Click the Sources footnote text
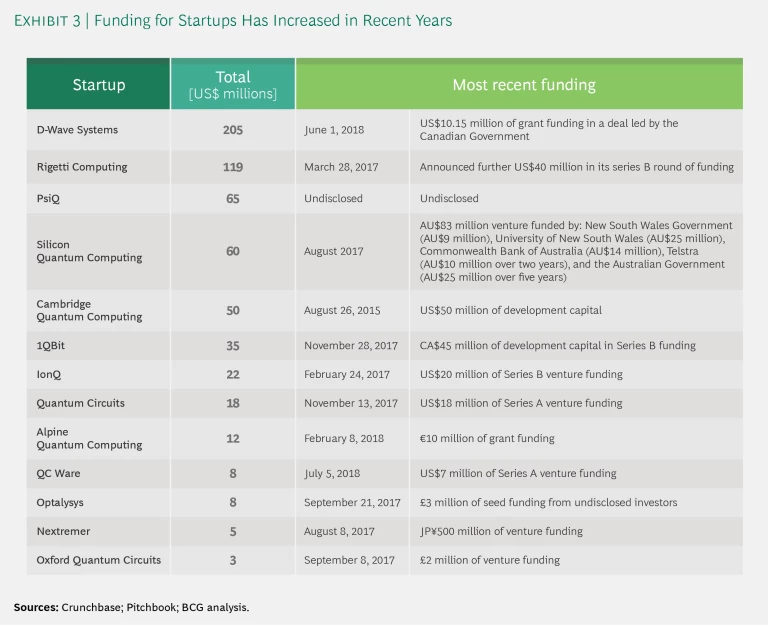 point(131,607)
